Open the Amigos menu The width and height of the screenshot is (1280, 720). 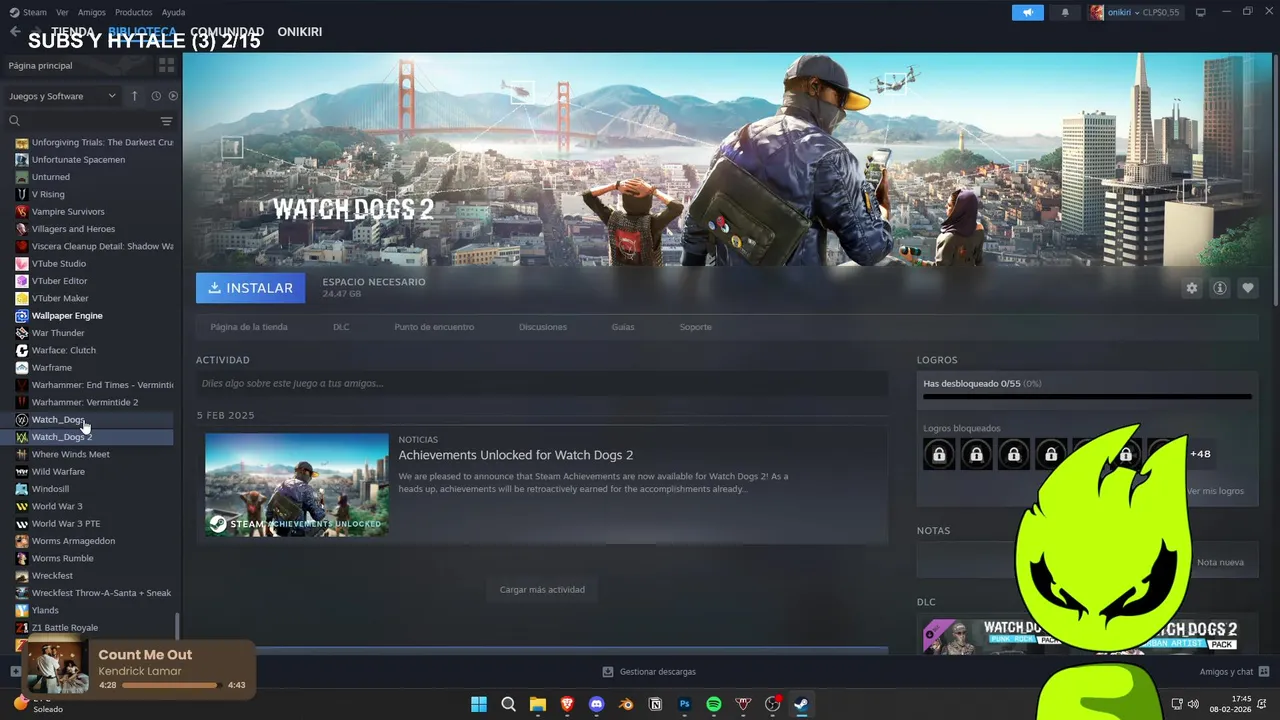(x=91, y=12)
